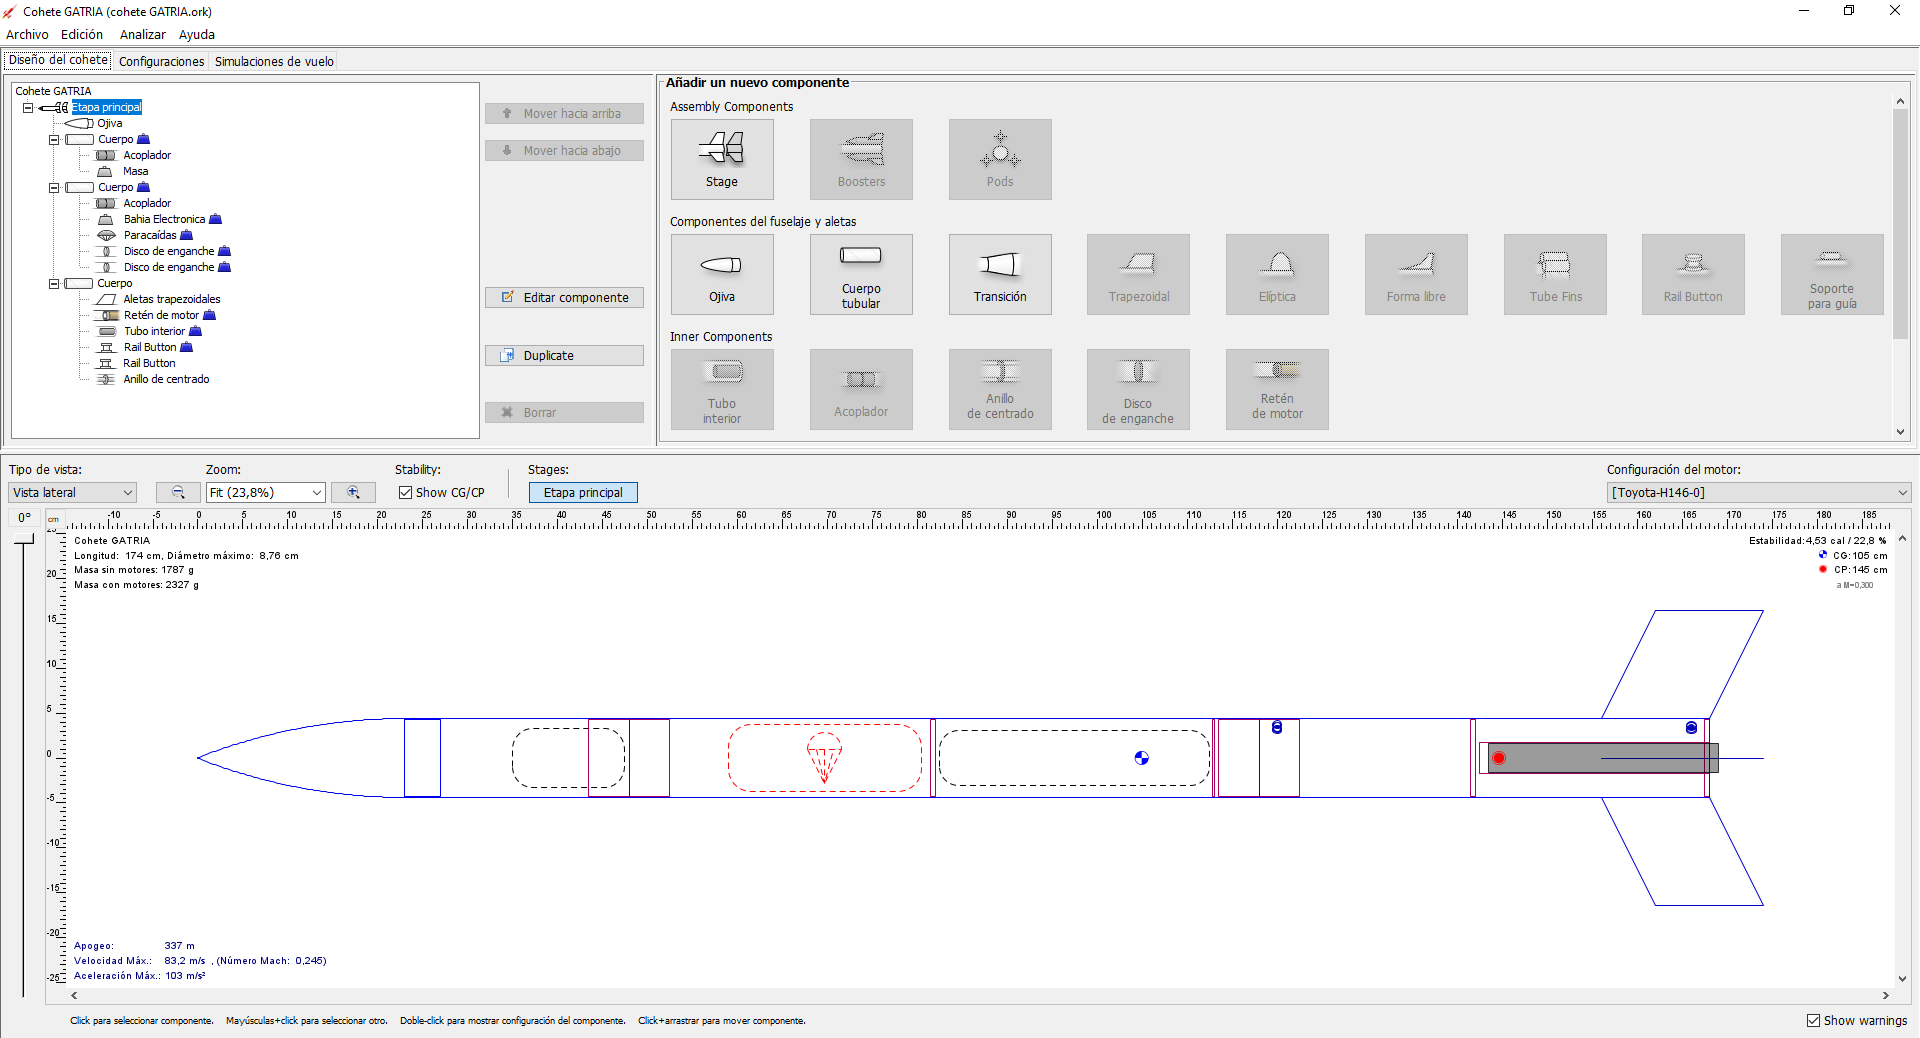This screenshot has height=1038, width=1920.
Task: Open the motor configuration dropdown
Action: click(x=1758, y=492)
